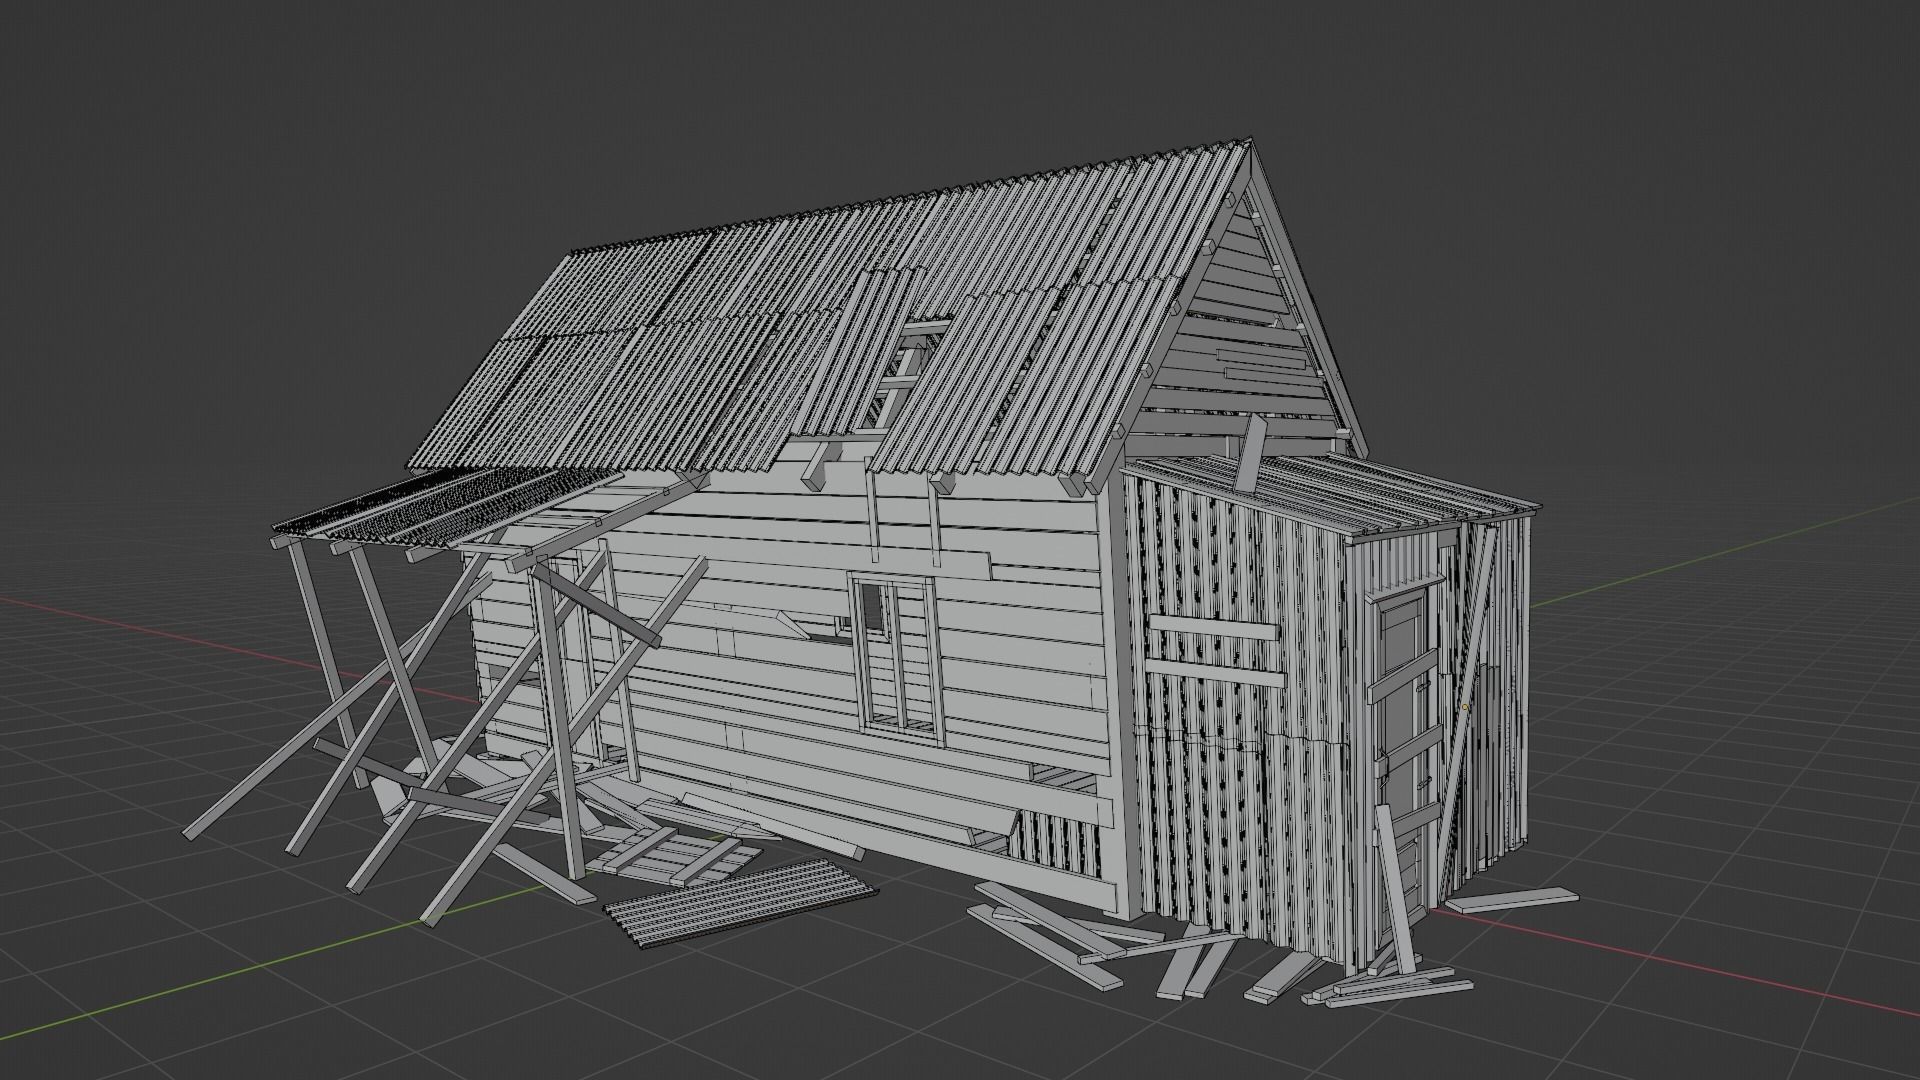Viewport: 1920px width, 1080px height.
Task: Click the upper horizontal board on the shed wall
Action: 1212,629
